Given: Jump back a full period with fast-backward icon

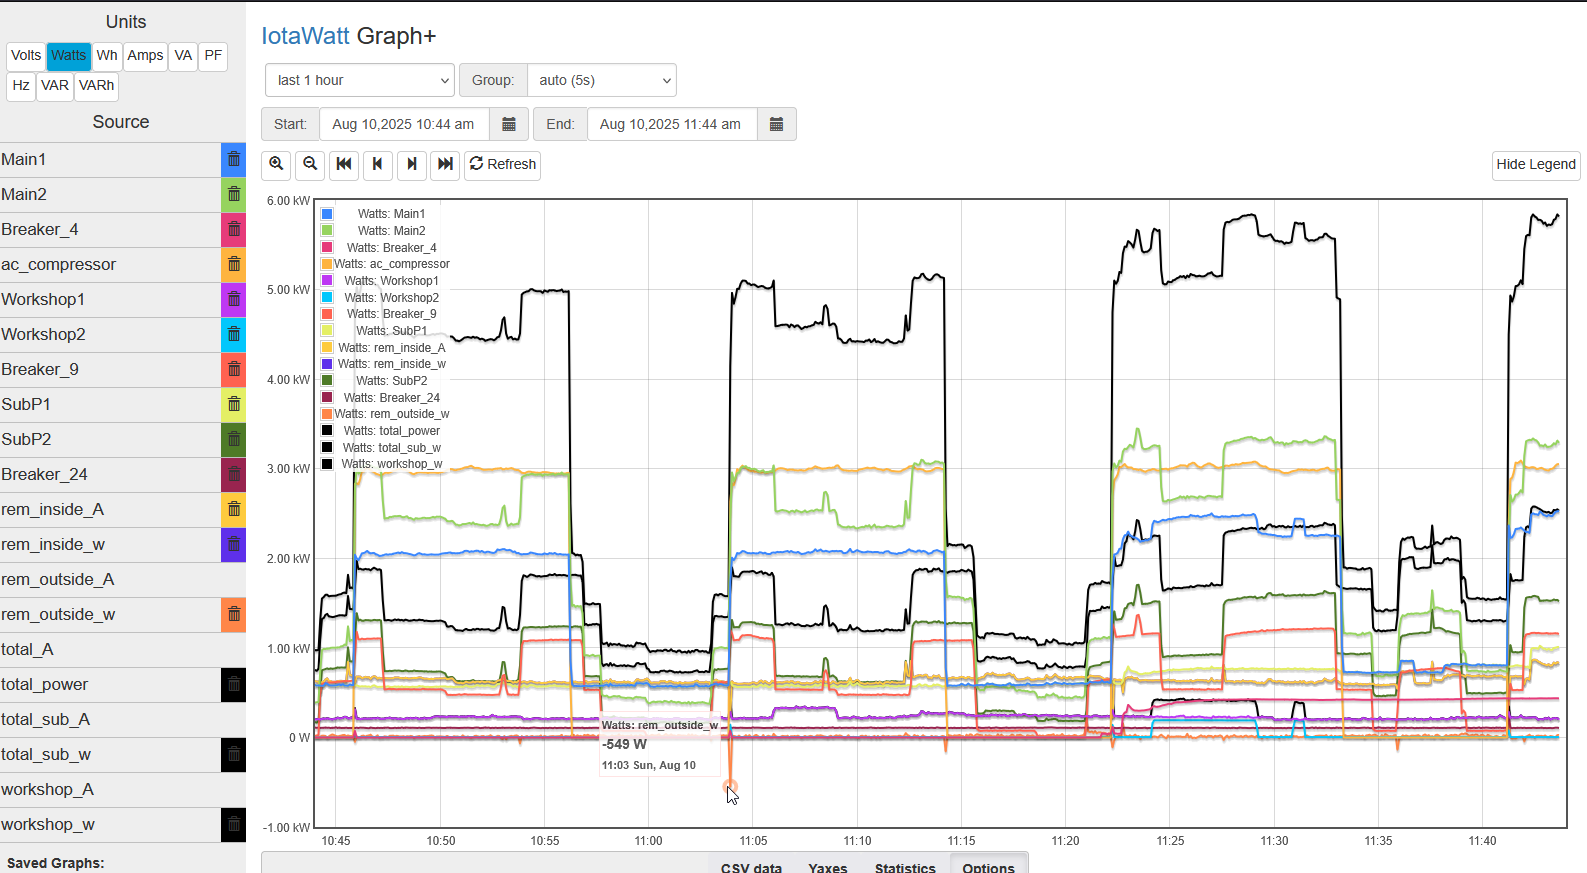Looking at the screenshot, I should (344, 164).
